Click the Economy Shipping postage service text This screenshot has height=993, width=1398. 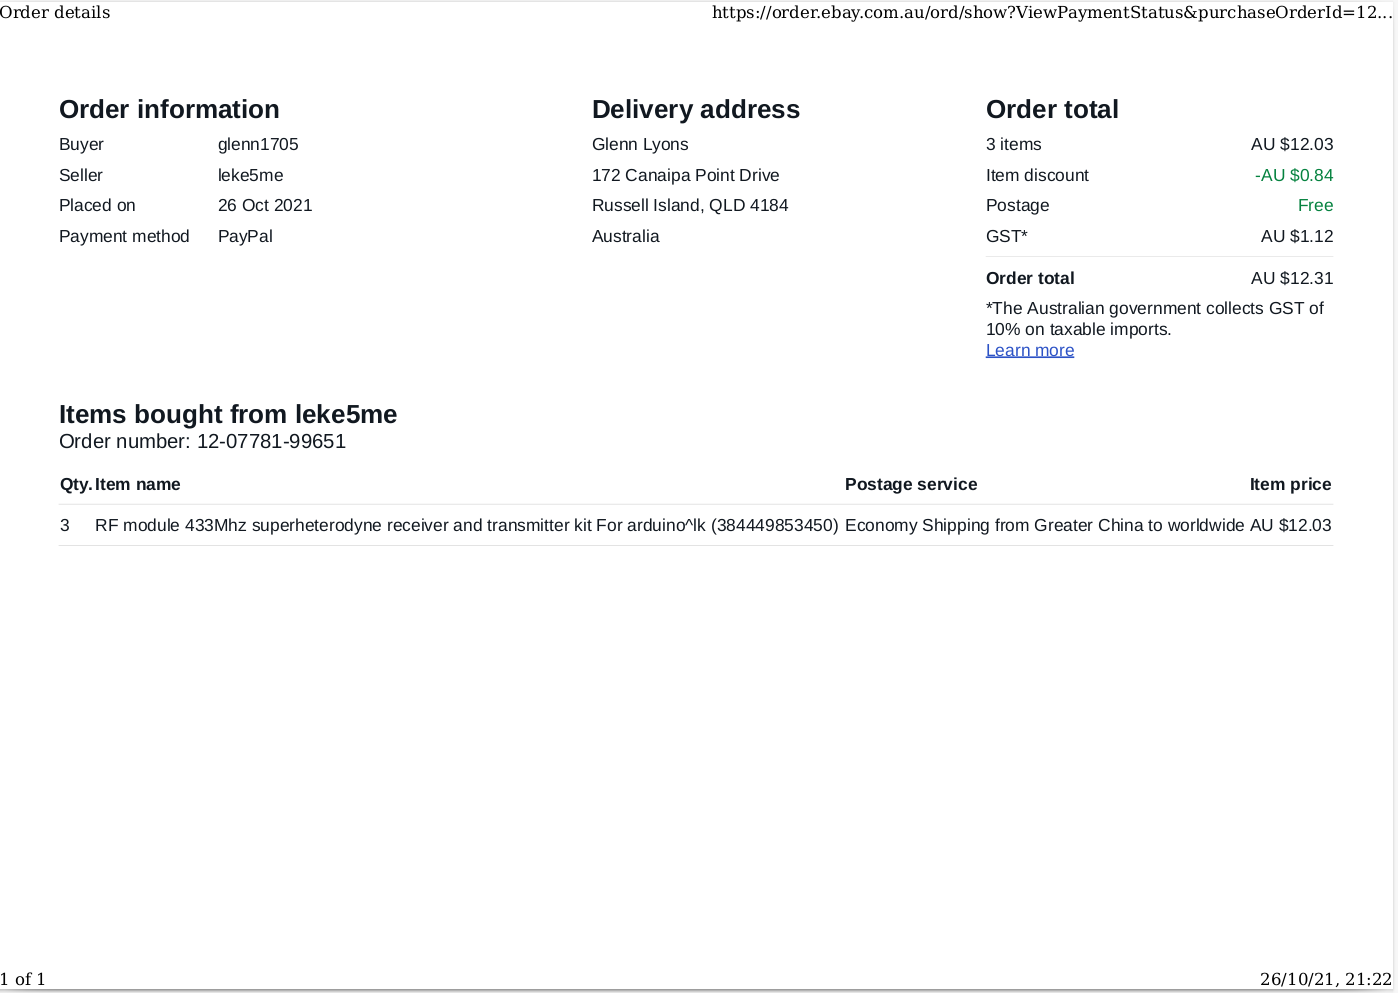[x=1044, y=525]
